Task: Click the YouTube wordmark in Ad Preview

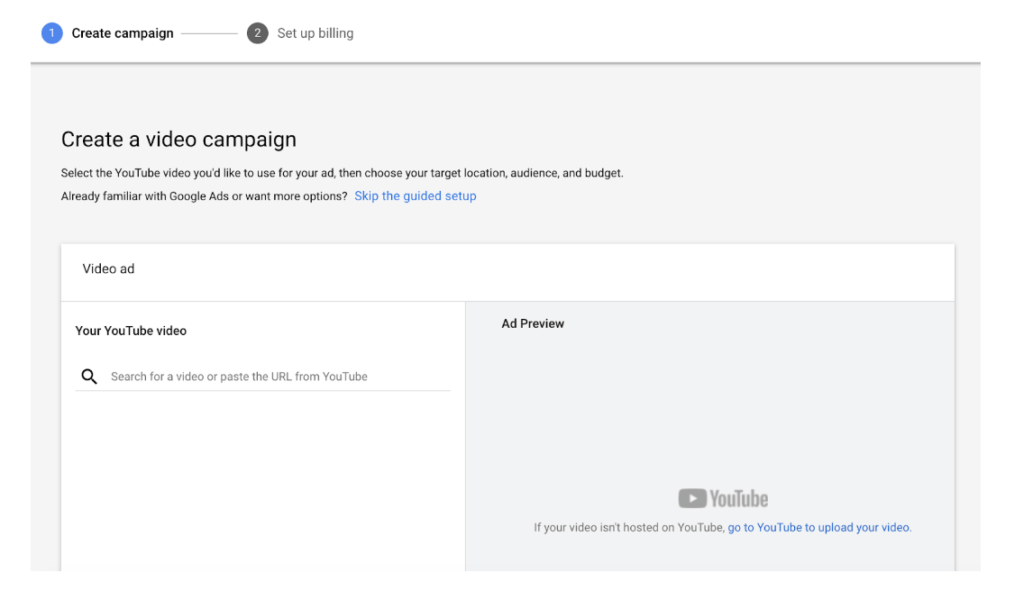Action: (x=738, y=498)
